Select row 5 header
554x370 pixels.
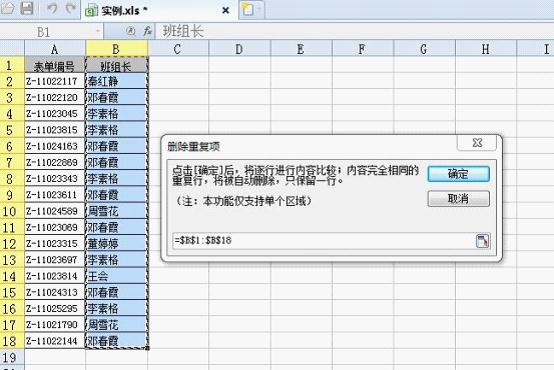[x=12, y=130]
